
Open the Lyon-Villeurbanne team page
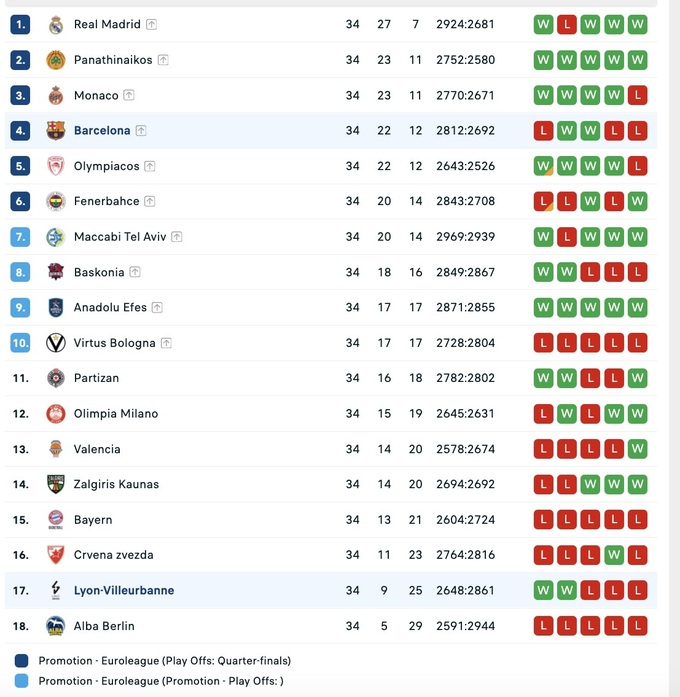[x=124, y=591]
